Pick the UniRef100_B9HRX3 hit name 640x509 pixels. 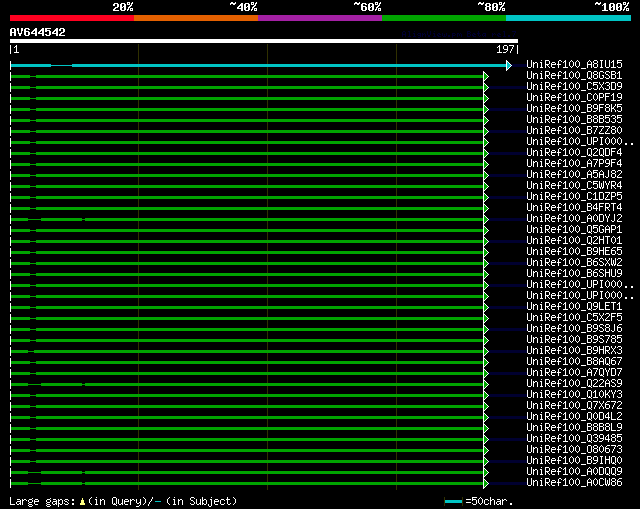coord(574,351)
